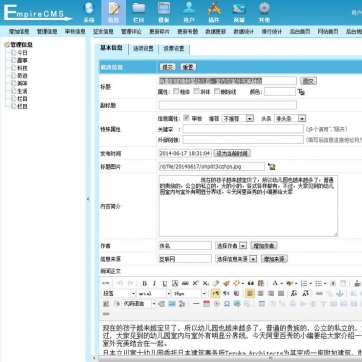The width and height of the screenshot is (362, 362).
Task: Click the insert image icon in editor
Action: (x=106, y=304)
